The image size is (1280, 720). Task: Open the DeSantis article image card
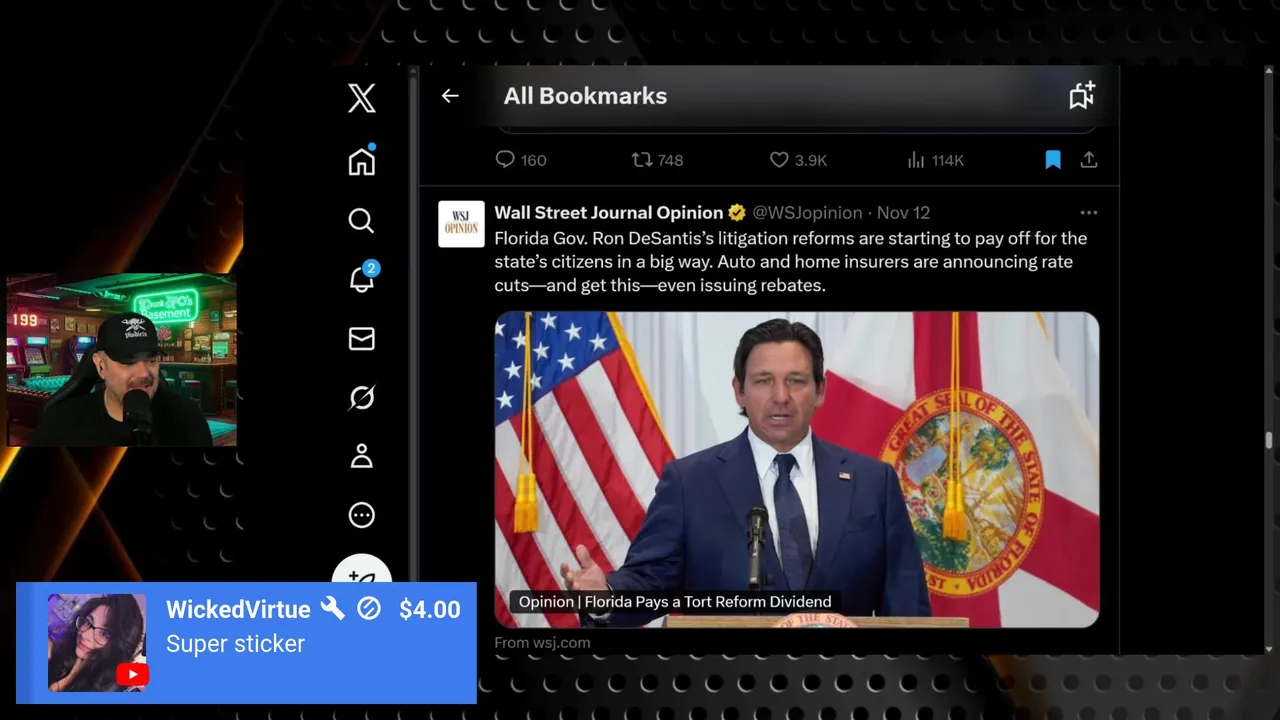pos(797,469)
